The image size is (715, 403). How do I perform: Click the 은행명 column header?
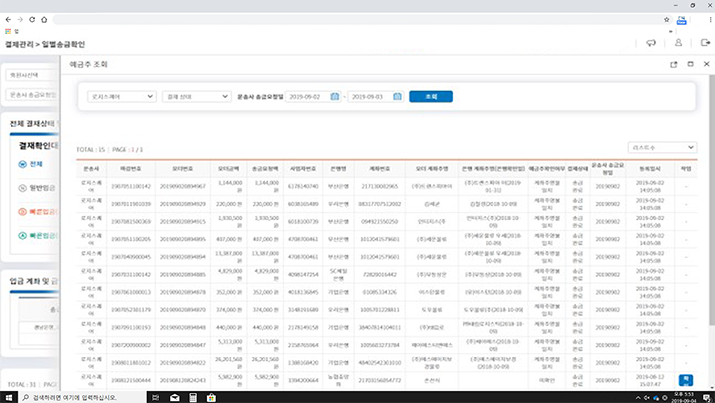tap(338, 169)
